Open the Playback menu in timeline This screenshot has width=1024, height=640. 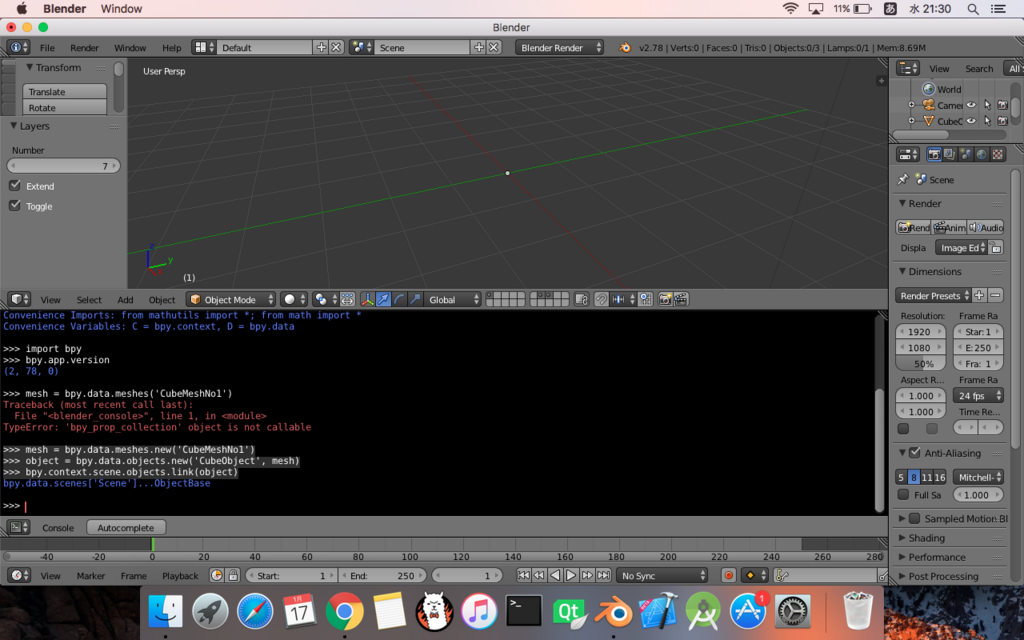click(x=180, y=575)
